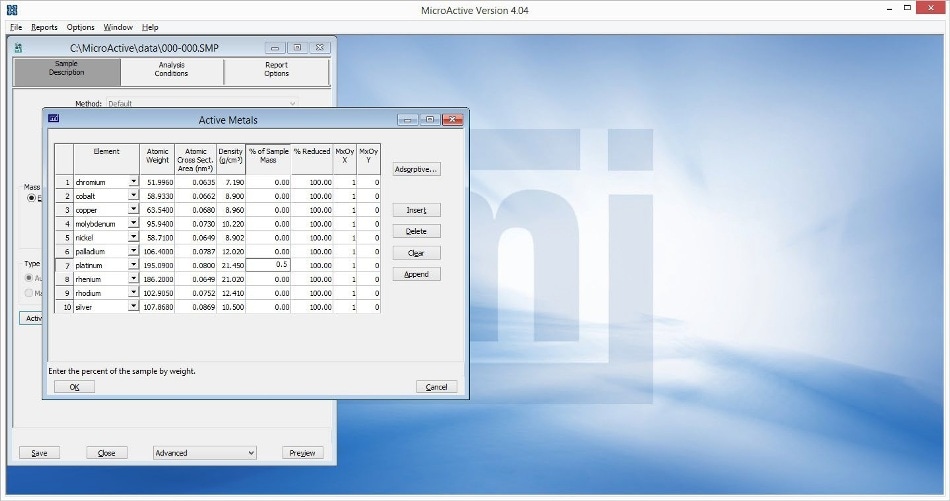Minimize the MicroActive main window
950x501 pixels.
pos(889,8)
